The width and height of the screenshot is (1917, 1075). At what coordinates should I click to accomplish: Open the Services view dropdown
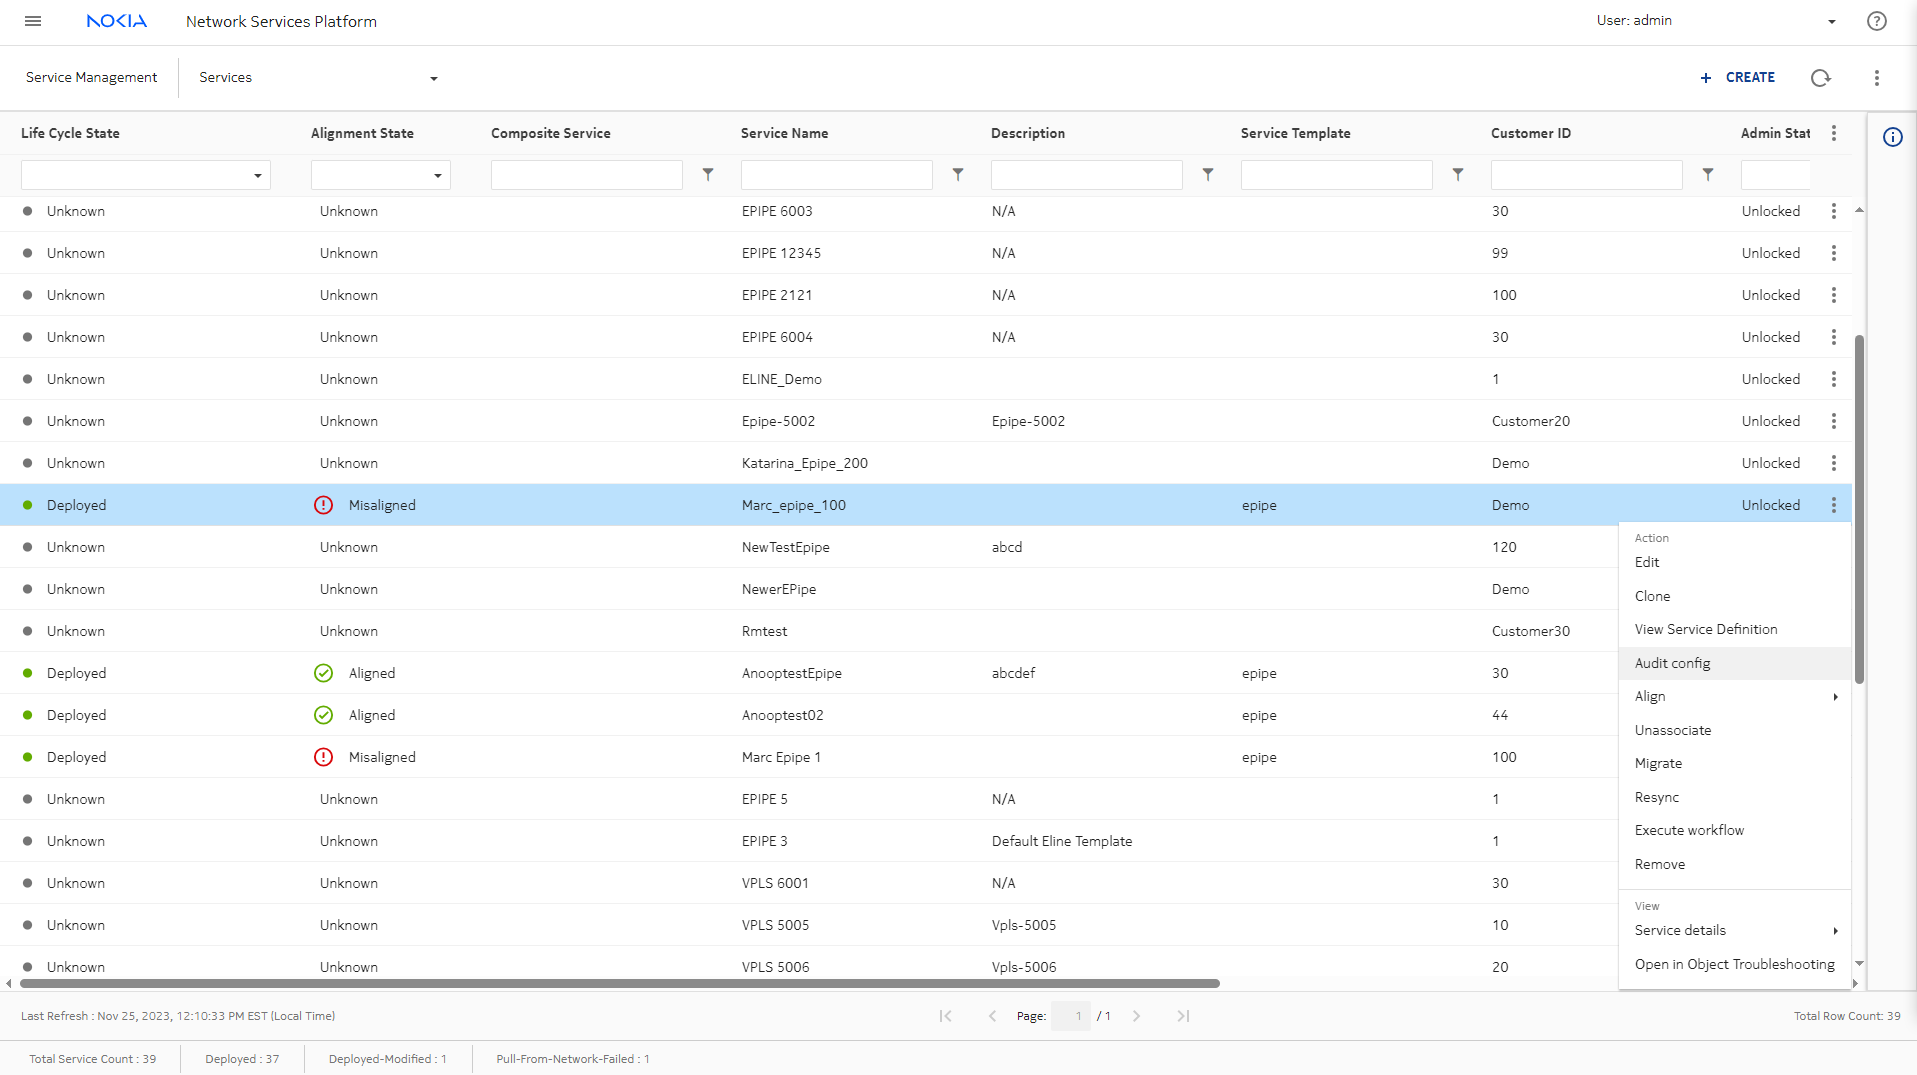(x=433, y=79)
